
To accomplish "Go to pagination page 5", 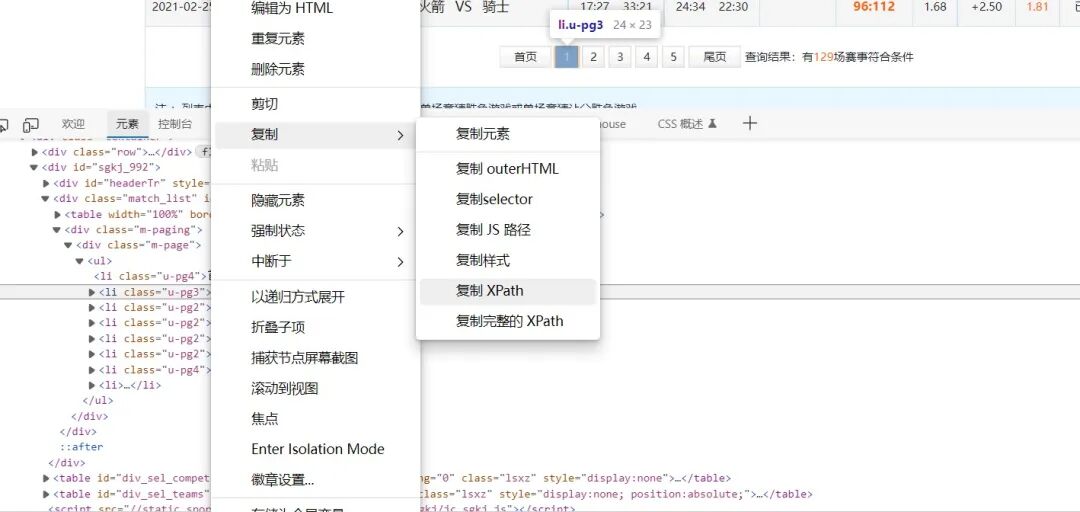I will coord(673,57).
